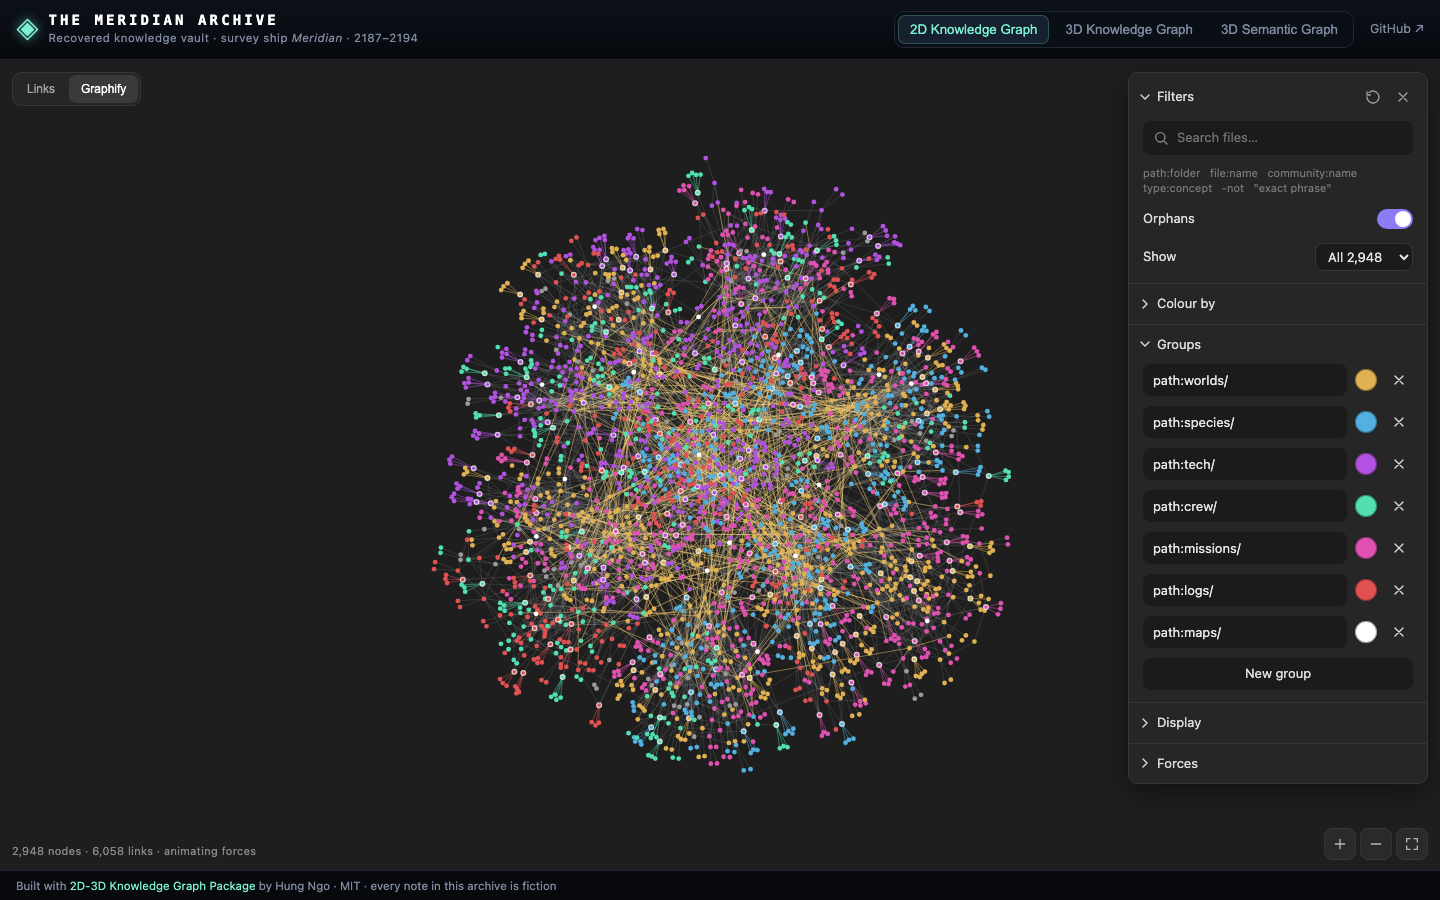Open the 3D Knowledge Graph tab
1440x900 pixels.
click(x=1129, y=30)
